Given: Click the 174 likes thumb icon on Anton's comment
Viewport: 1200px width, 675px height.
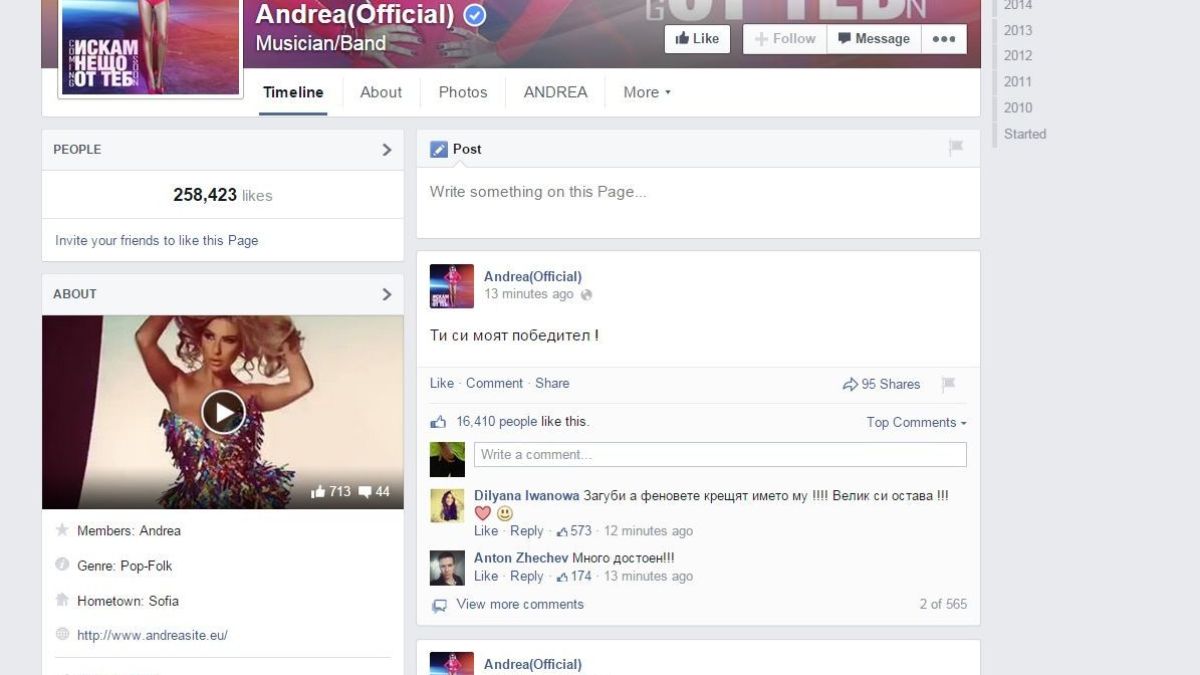Looking at the screenshot, I should point(562,576).
